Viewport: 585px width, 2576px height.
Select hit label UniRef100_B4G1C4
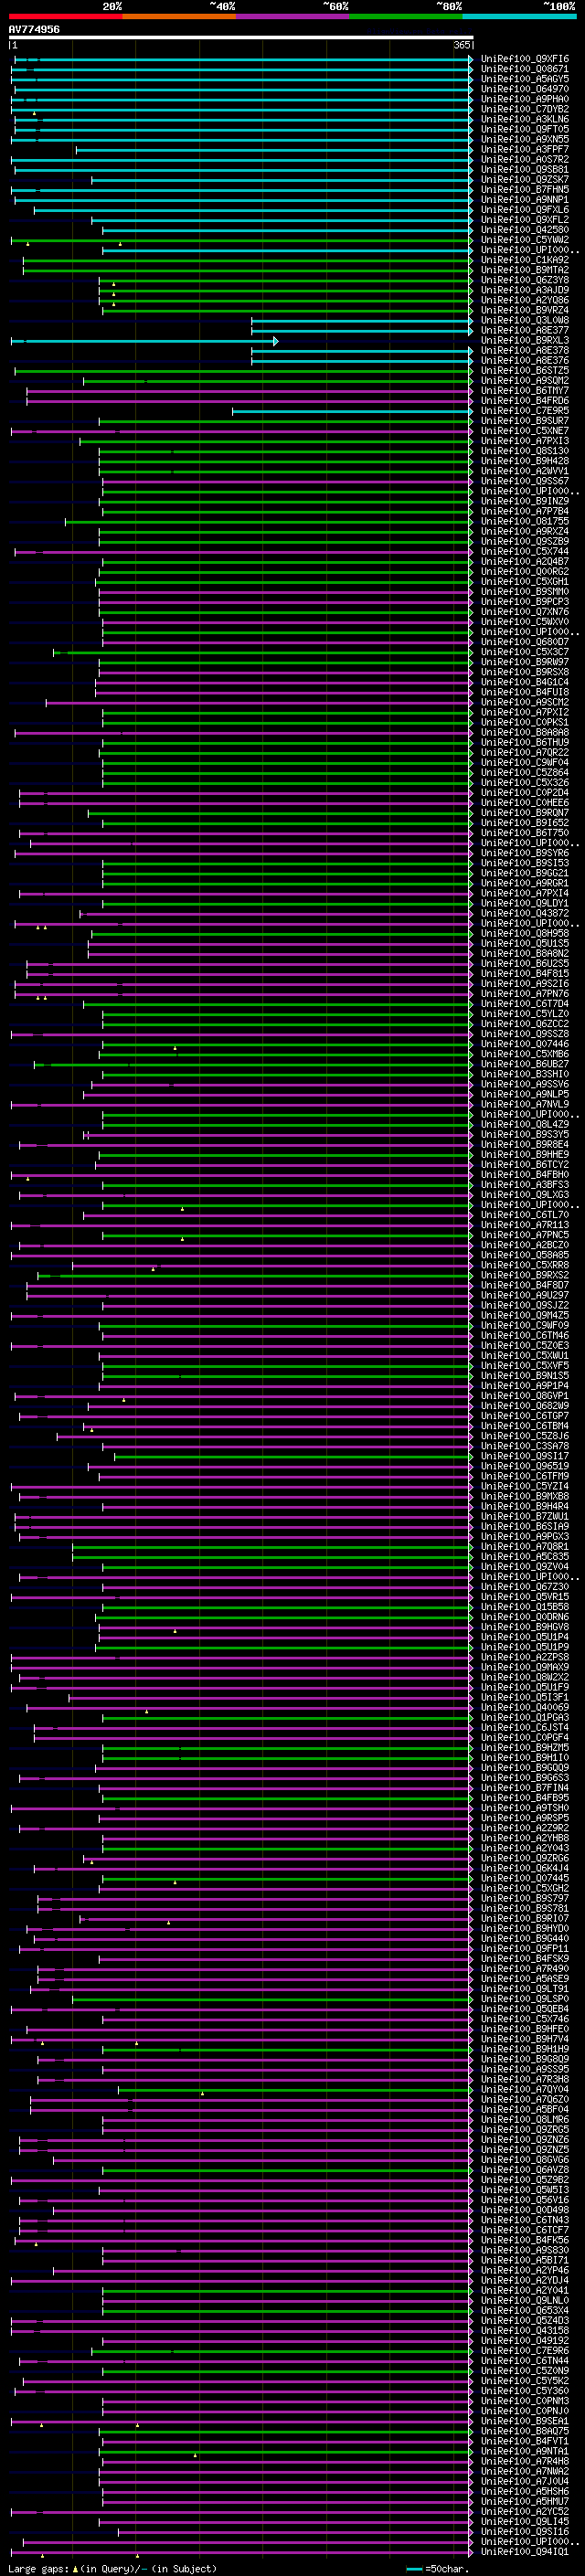click(x=525, y=682)
